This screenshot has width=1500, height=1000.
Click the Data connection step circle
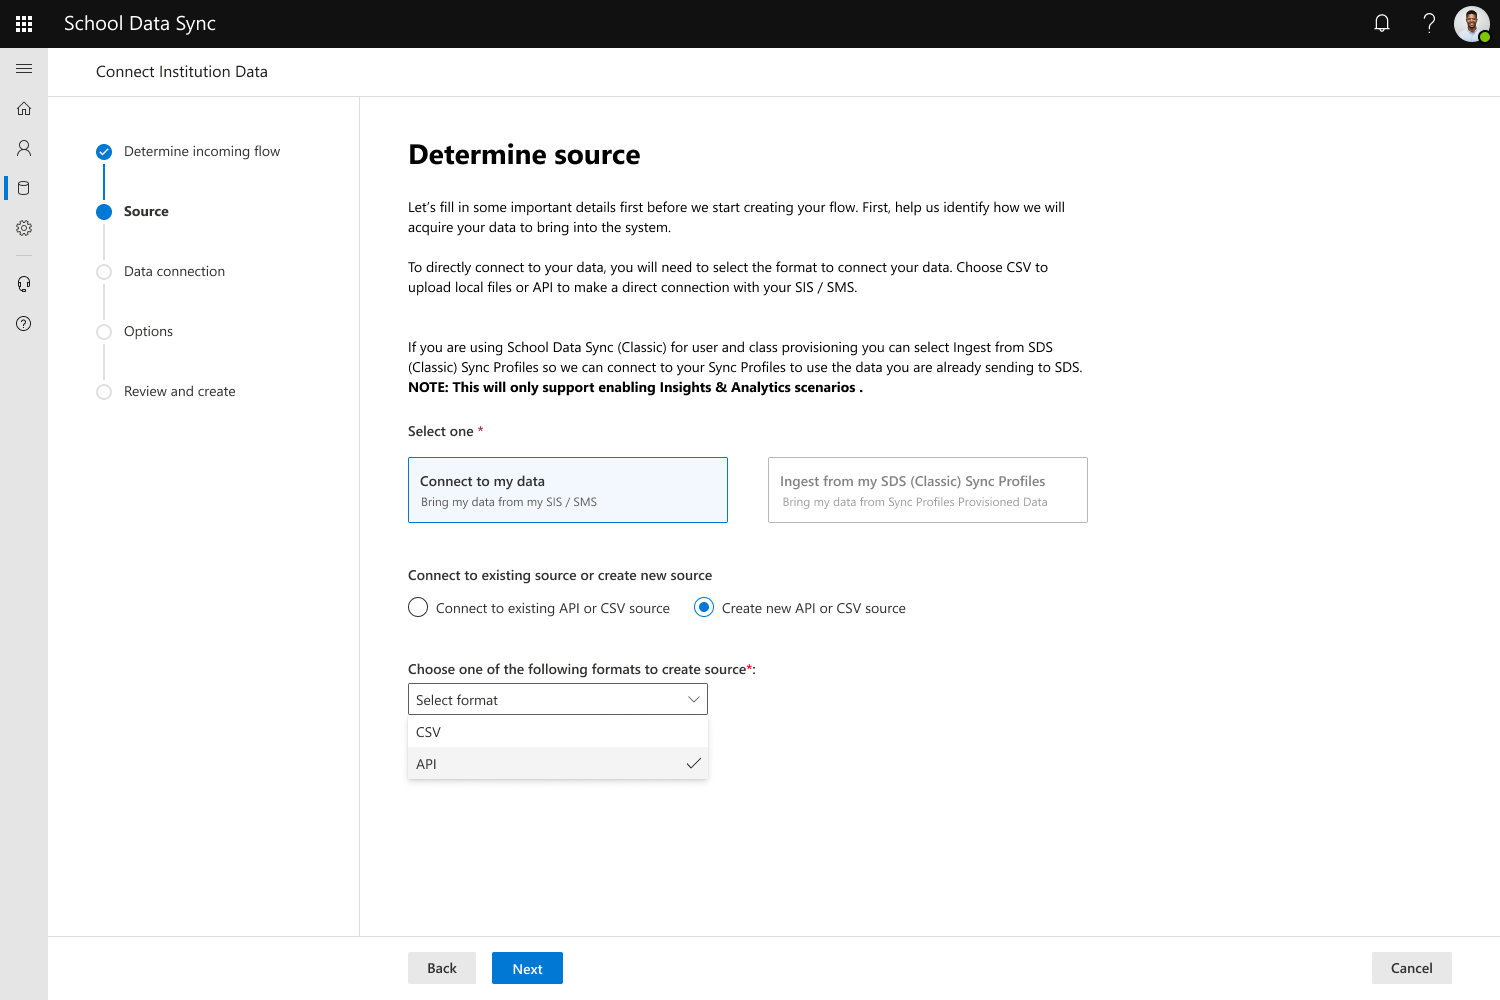point(104,272)
